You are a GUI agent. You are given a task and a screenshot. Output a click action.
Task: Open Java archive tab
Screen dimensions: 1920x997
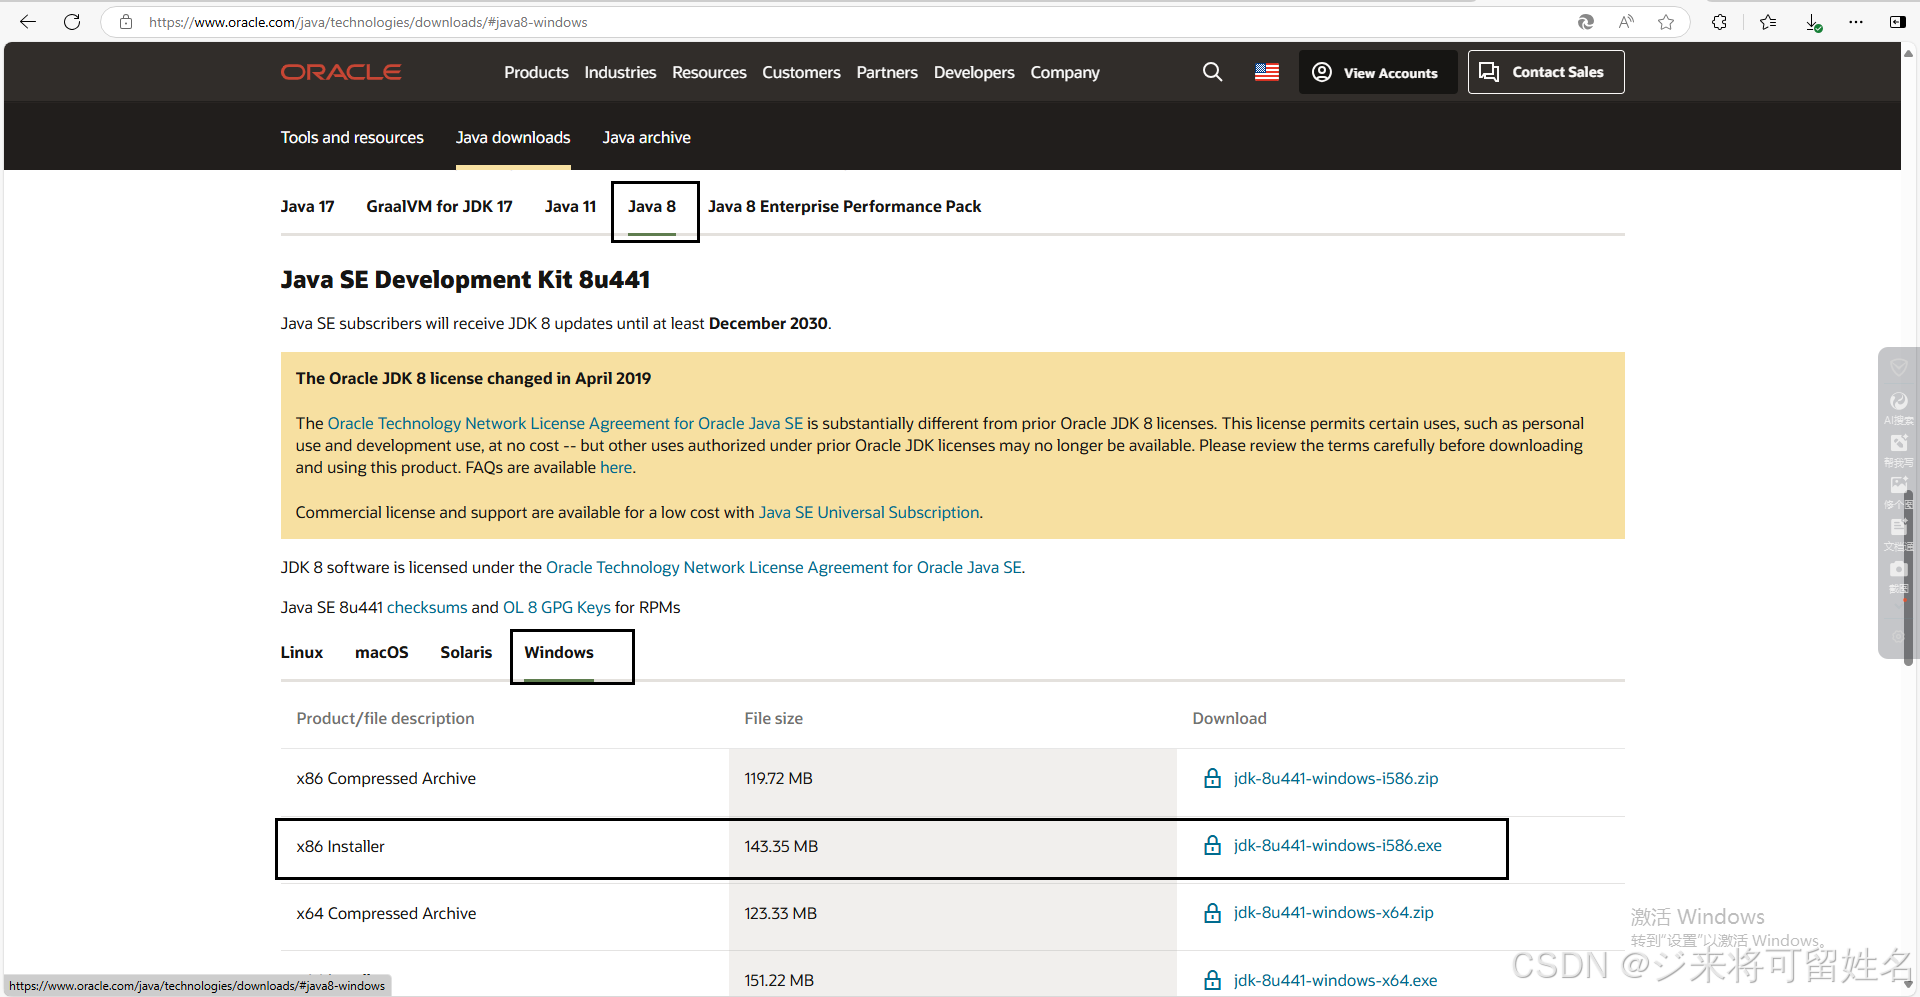click(x=646, y=137)
